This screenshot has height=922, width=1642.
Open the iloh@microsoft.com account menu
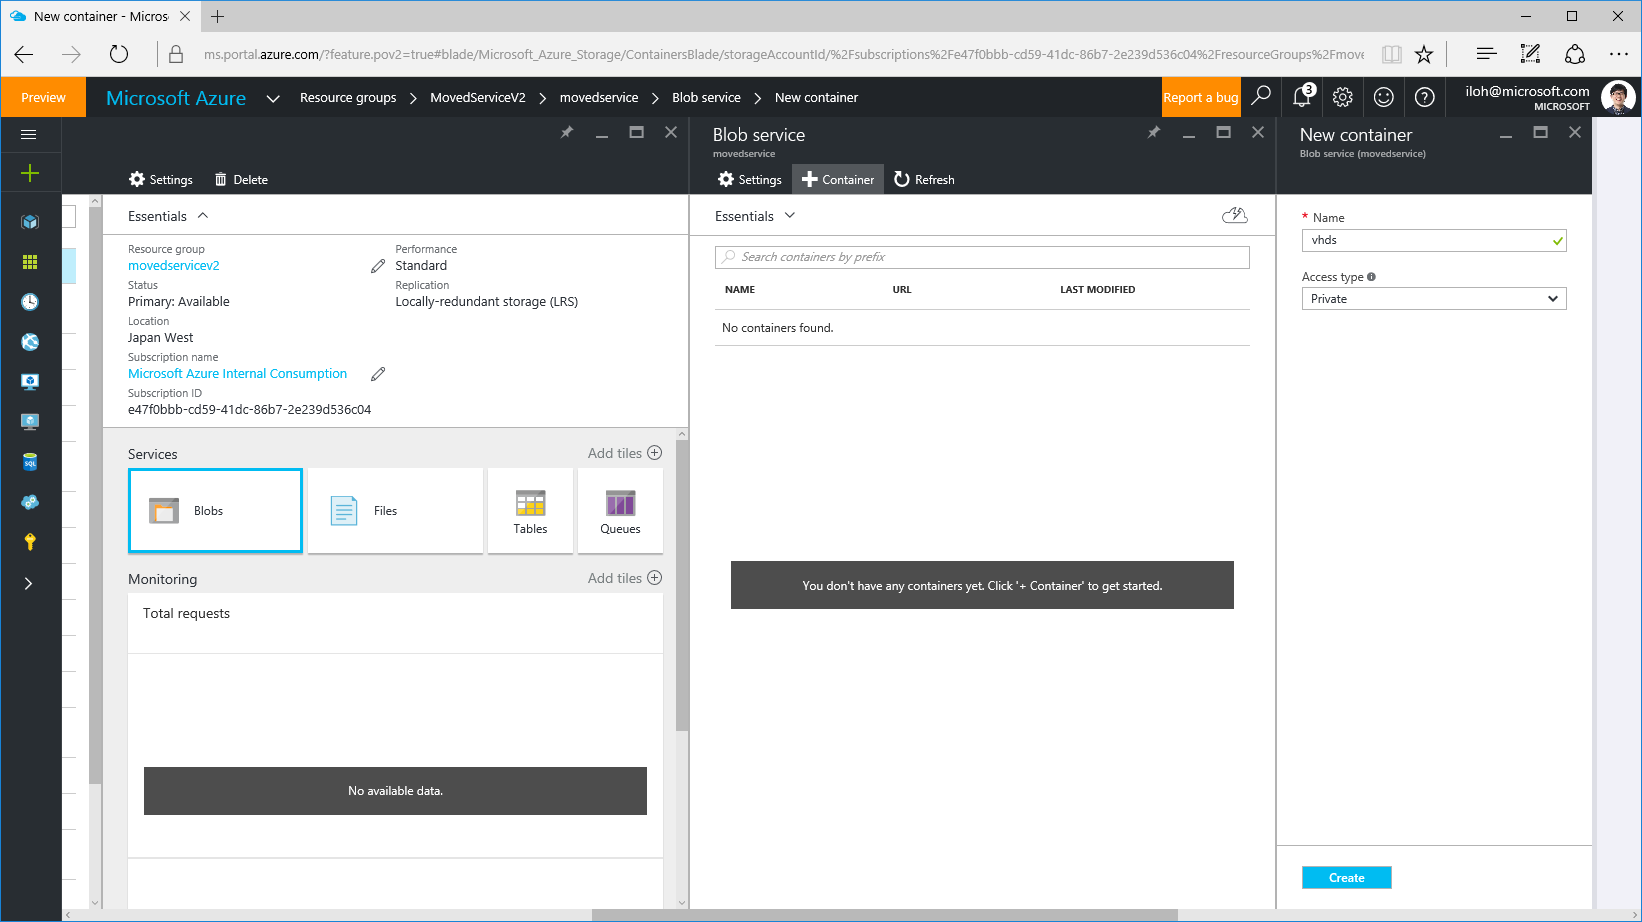[1550, 97]
